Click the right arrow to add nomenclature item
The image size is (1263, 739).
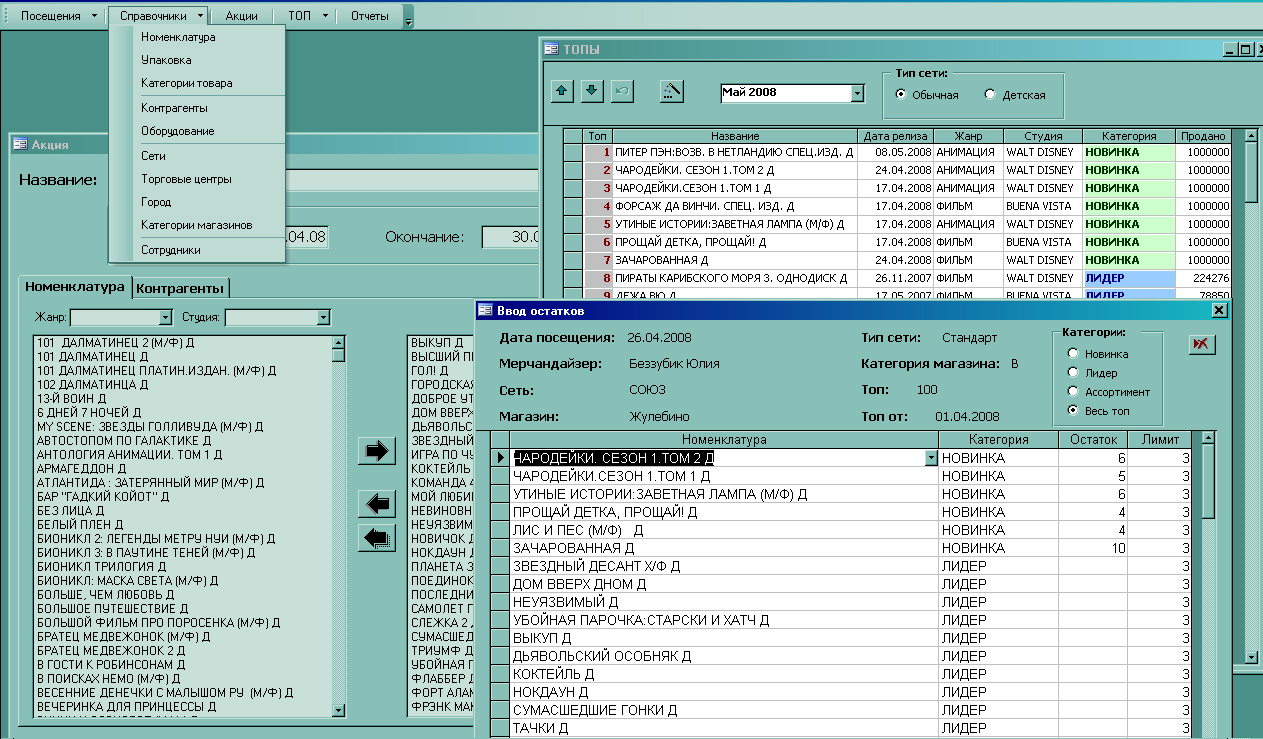tap(376, 451)
